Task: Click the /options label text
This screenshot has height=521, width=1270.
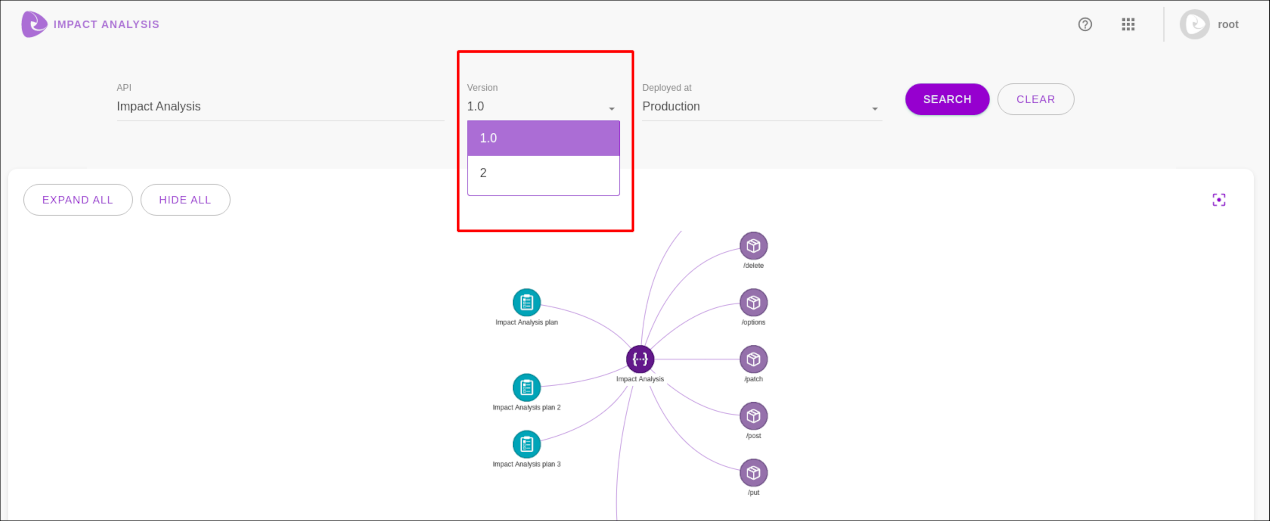Action: [x=753, y=322]
